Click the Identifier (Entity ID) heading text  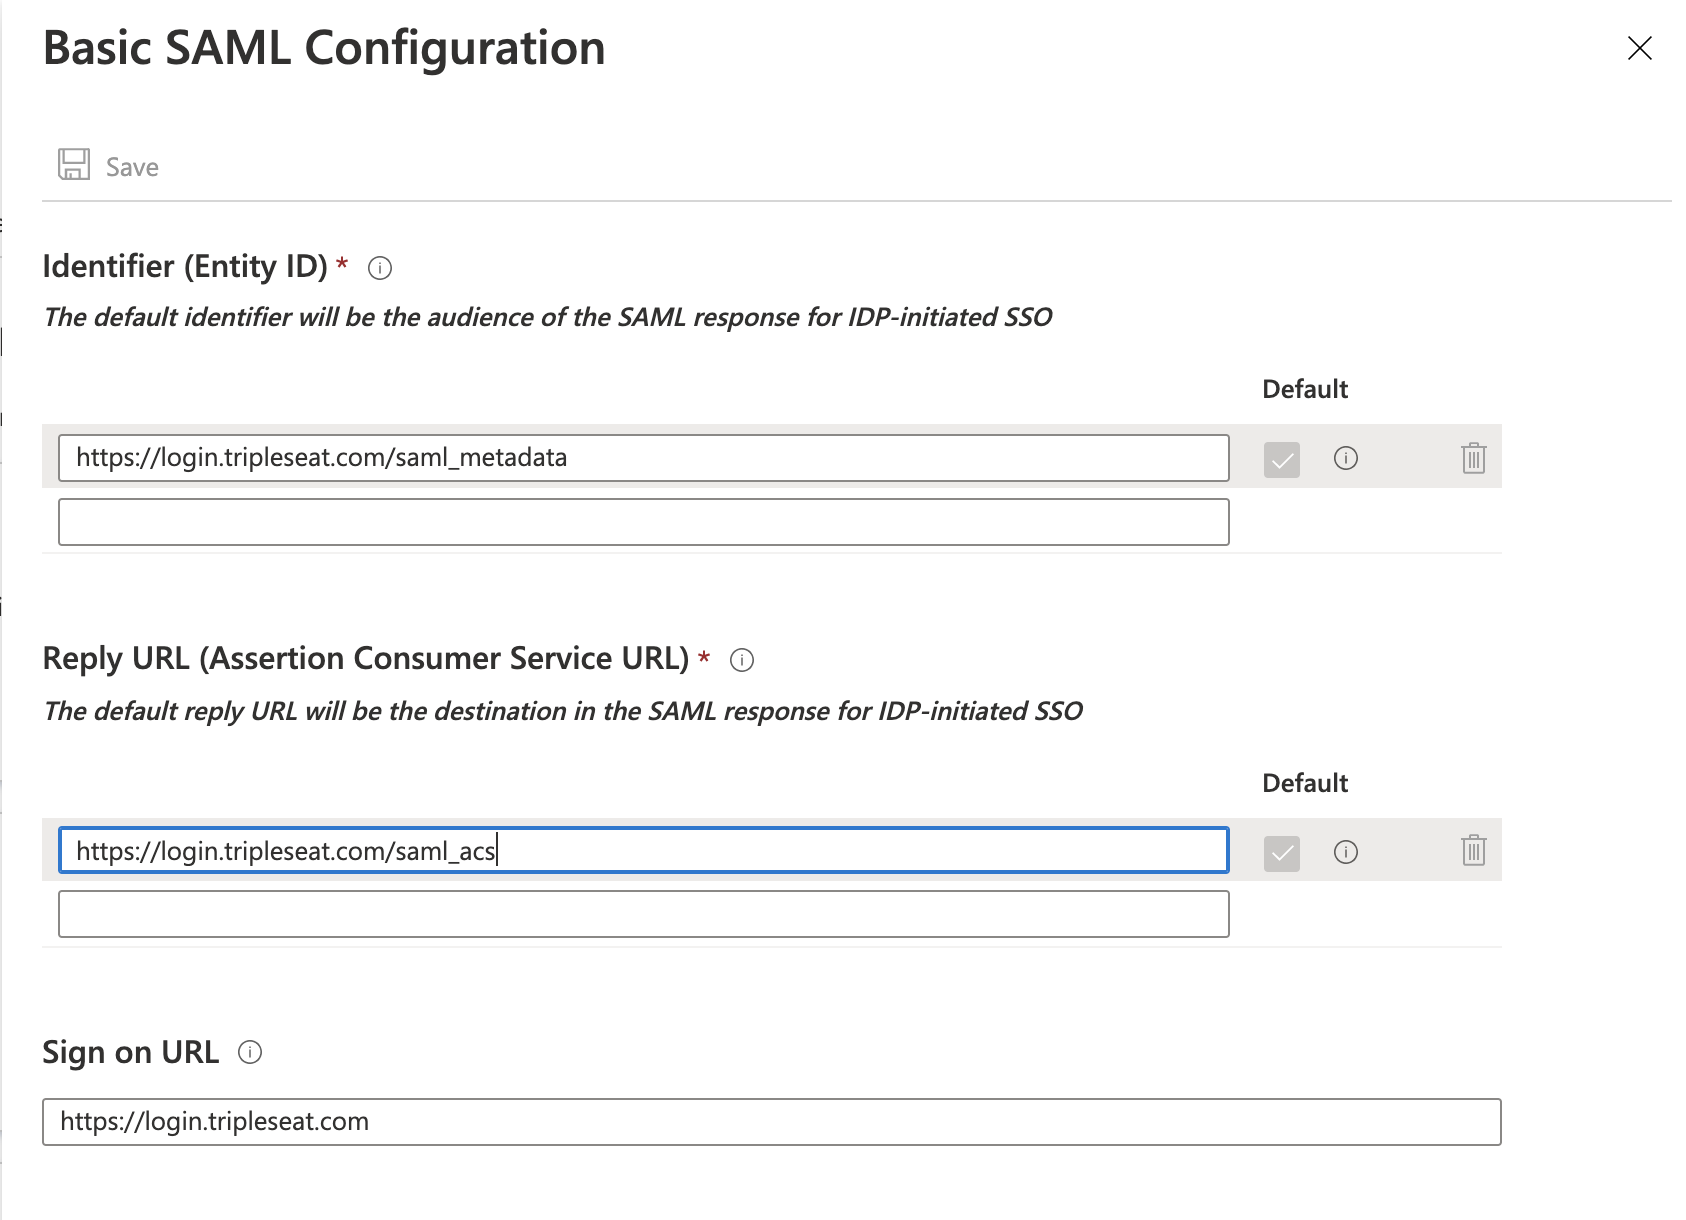[185, 266]
